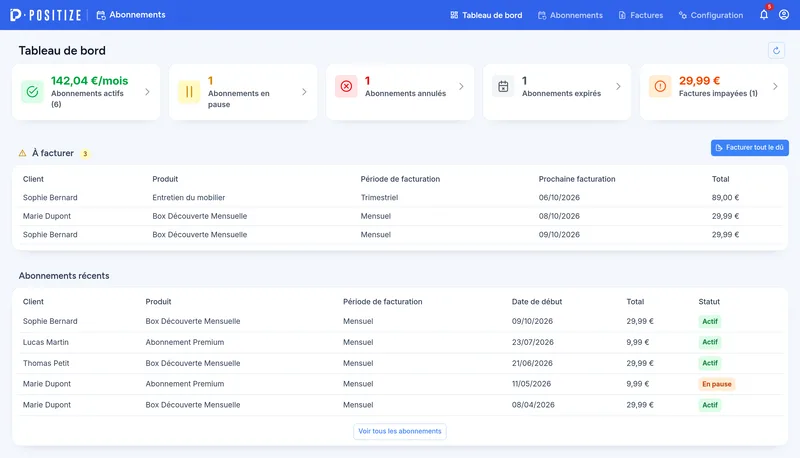
Task: Expand the Abonnements en pause chevron
Action: 304,92
